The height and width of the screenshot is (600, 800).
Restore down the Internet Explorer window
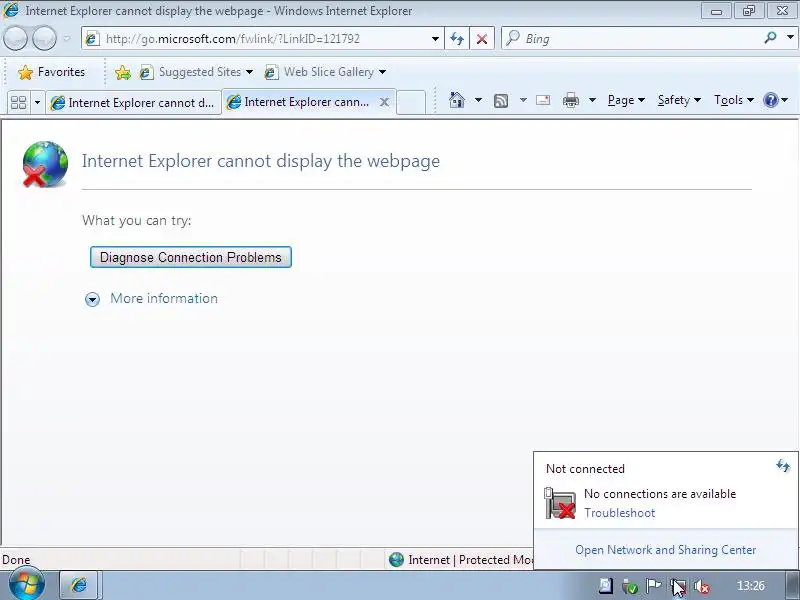point(748,11)
